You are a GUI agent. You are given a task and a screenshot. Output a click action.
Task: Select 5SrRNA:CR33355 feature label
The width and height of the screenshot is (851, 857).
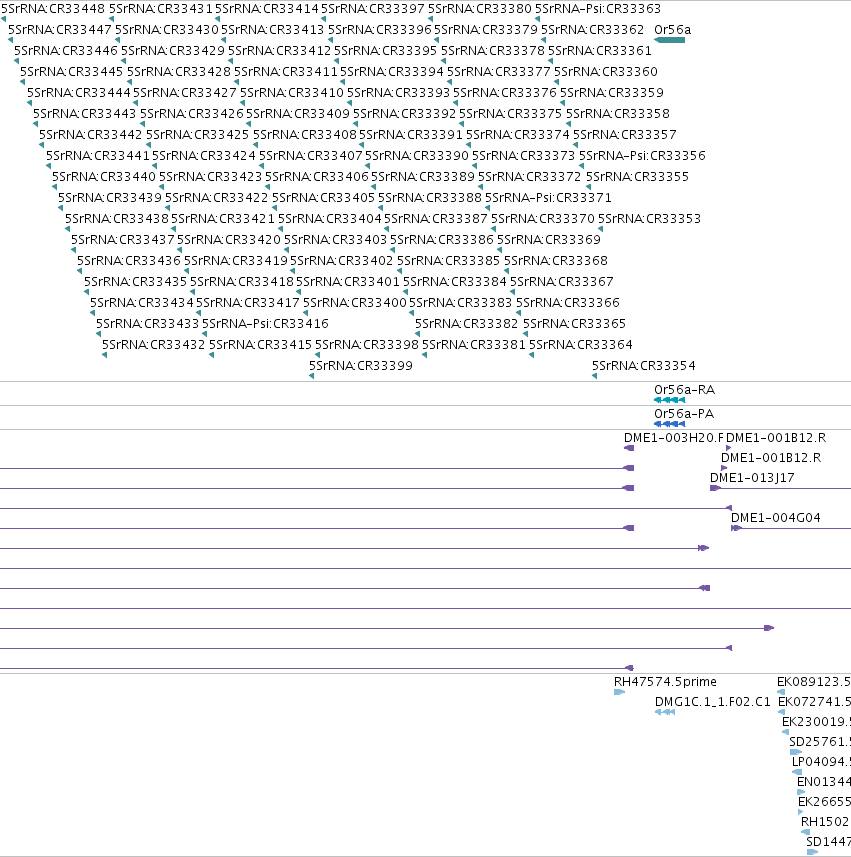point(637,177)
